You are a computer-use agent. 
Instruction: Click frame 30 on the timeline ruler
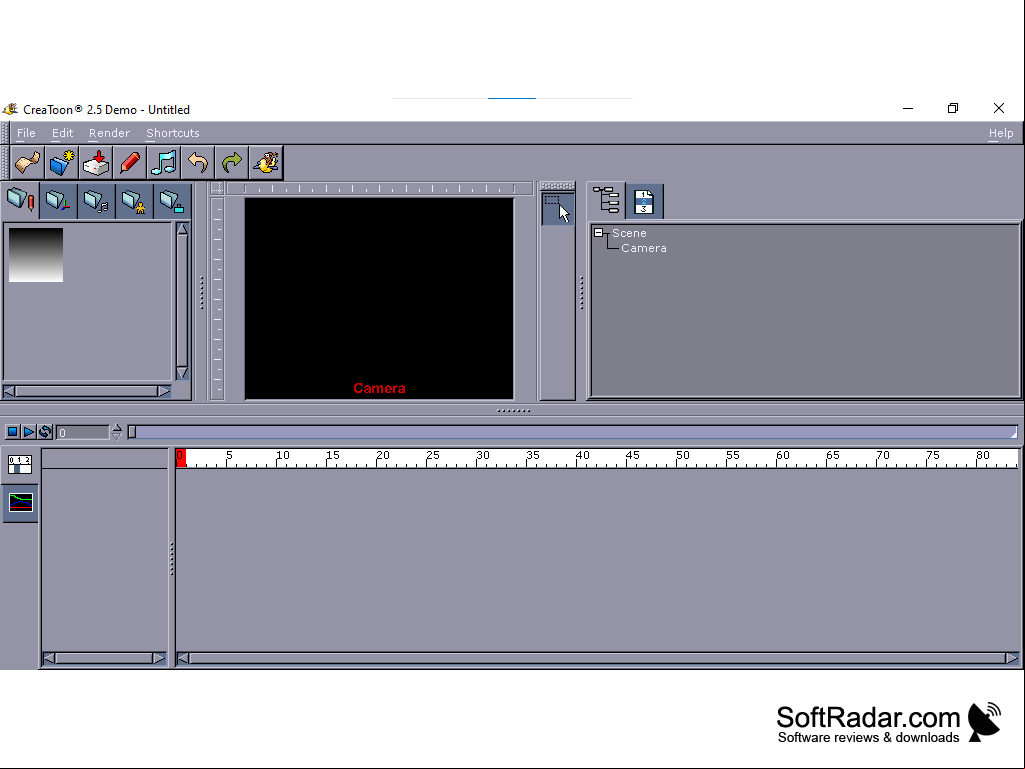(482, 458)
